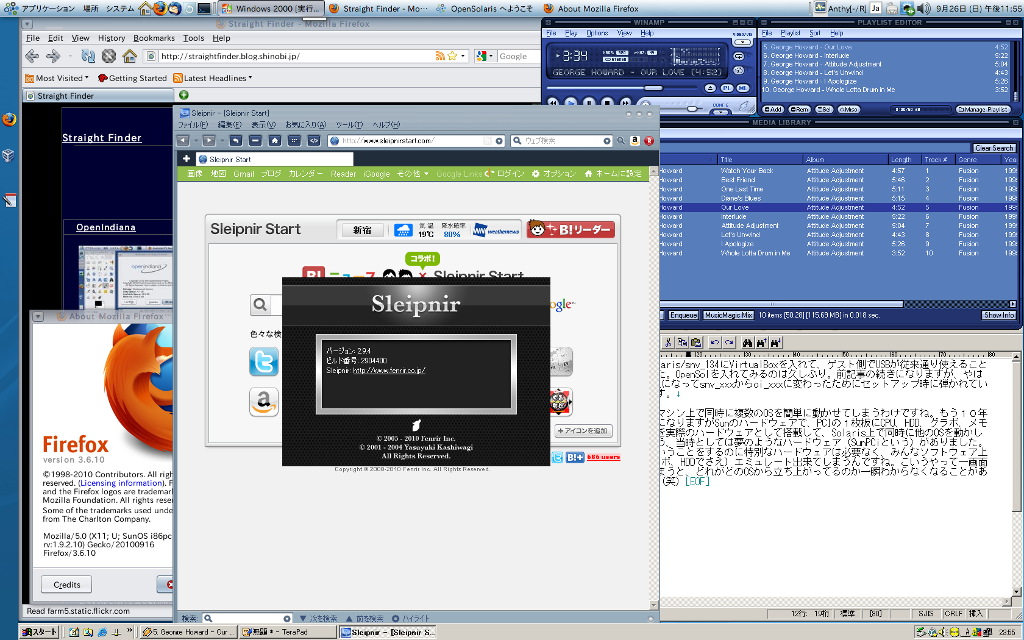Click Enqueue button in Media Library
Viewport: 1024px width, 640px height.
point(683,315)
